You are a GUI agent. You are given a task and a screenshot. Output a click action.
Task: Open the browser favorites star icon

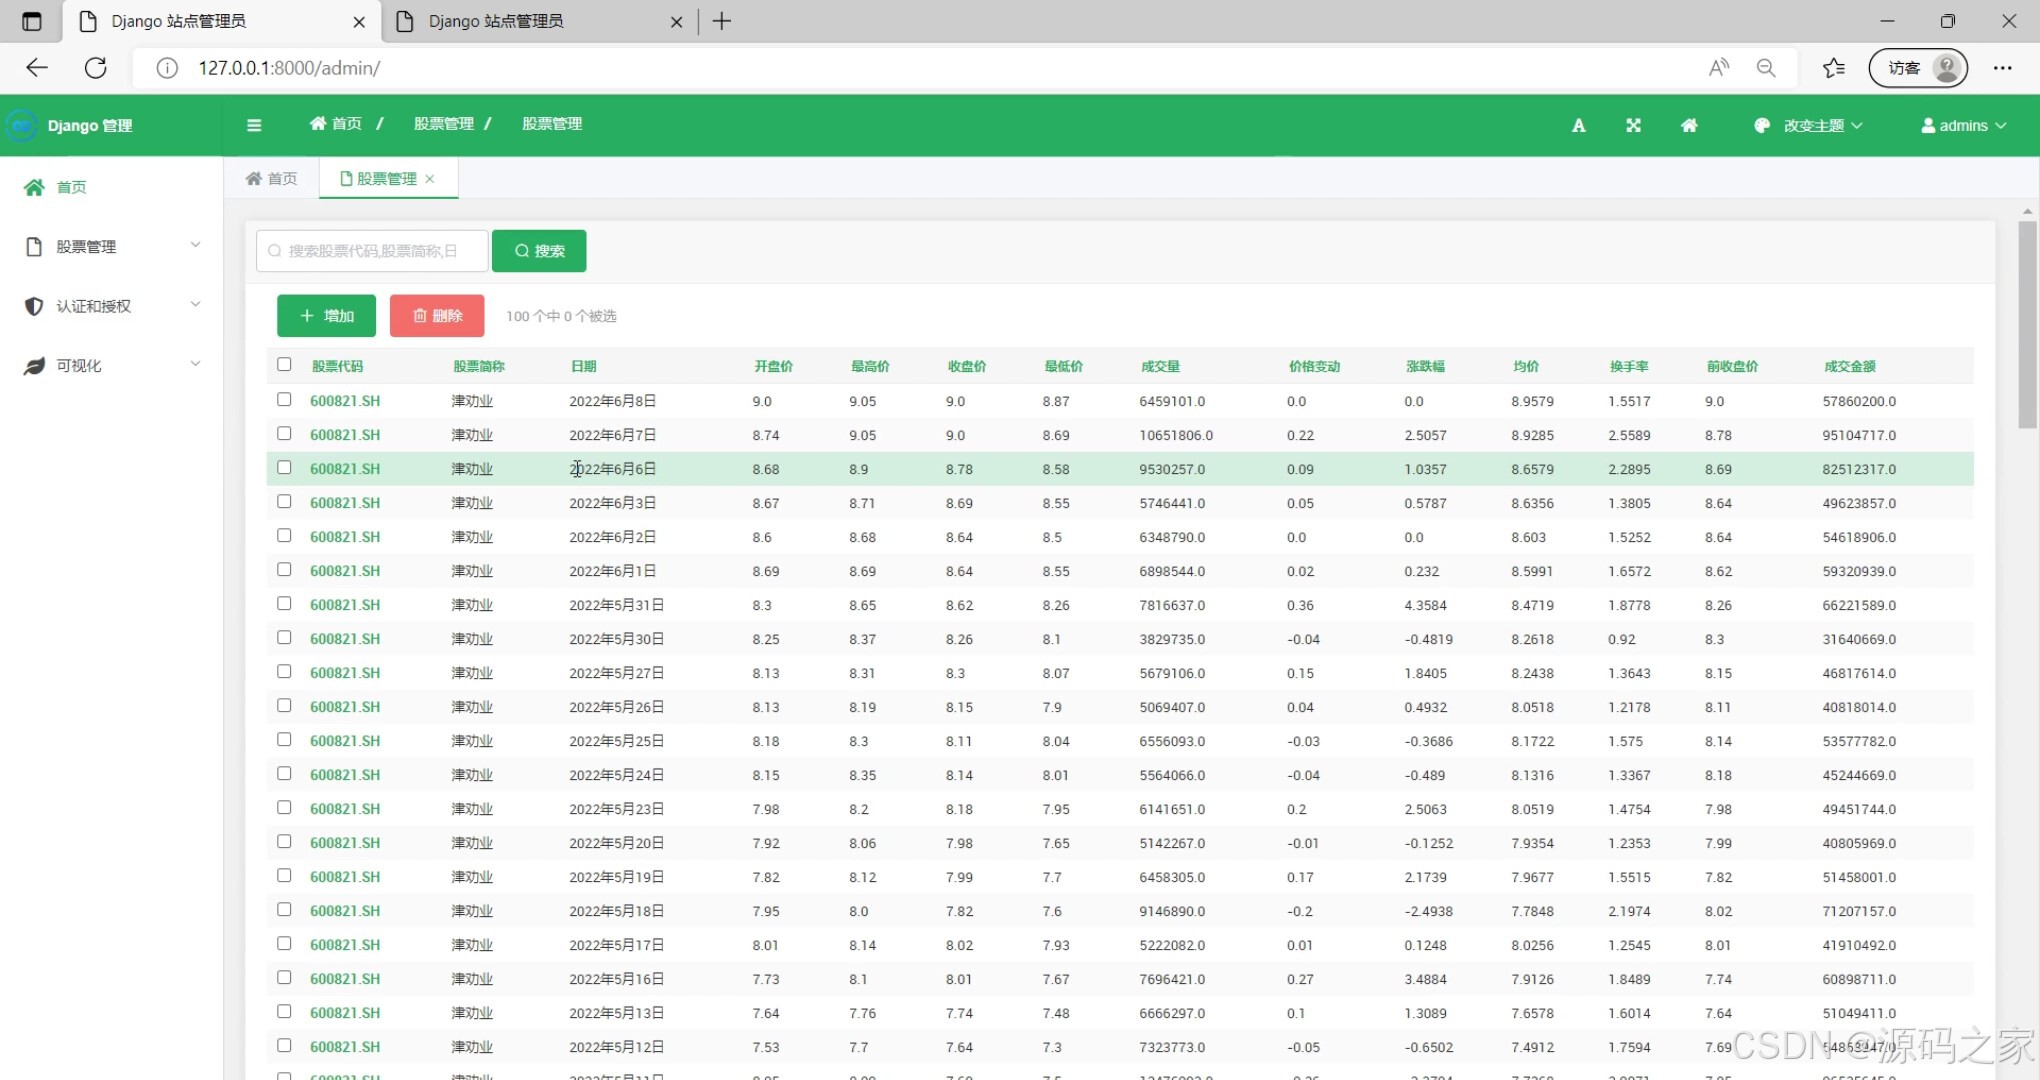(x=1833, y=68)
